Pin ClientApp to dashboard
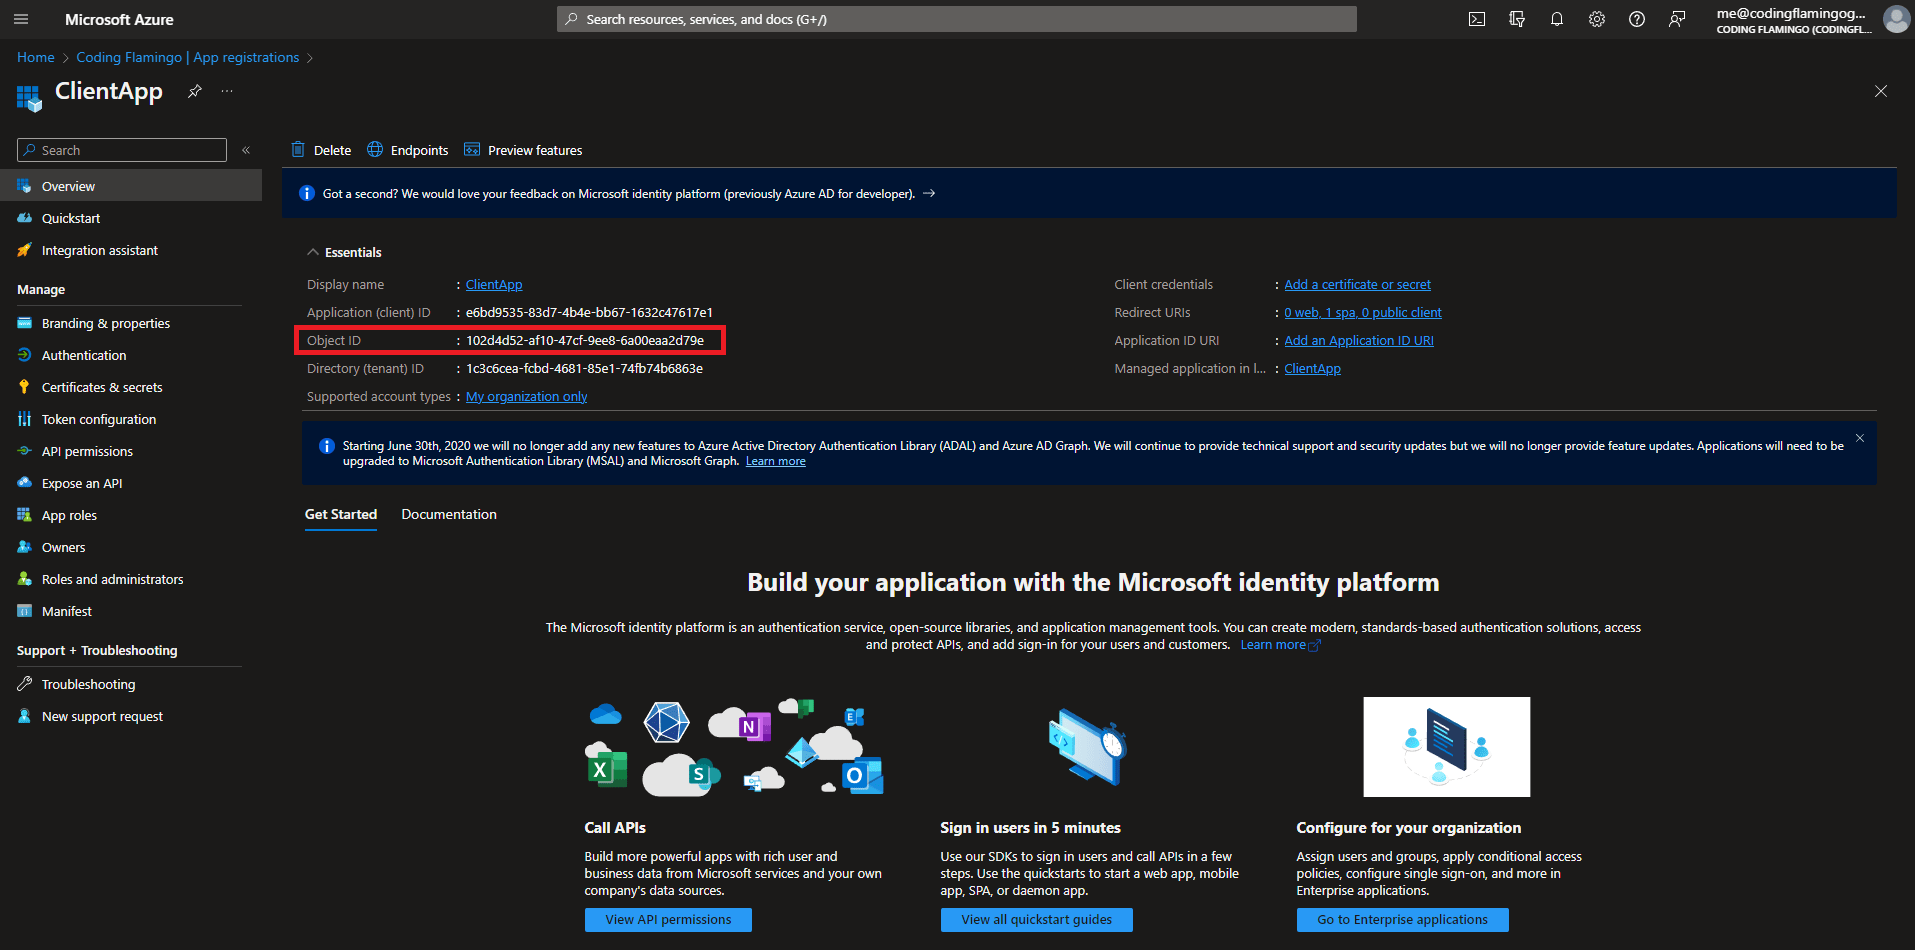 click(x=193, y=91)
